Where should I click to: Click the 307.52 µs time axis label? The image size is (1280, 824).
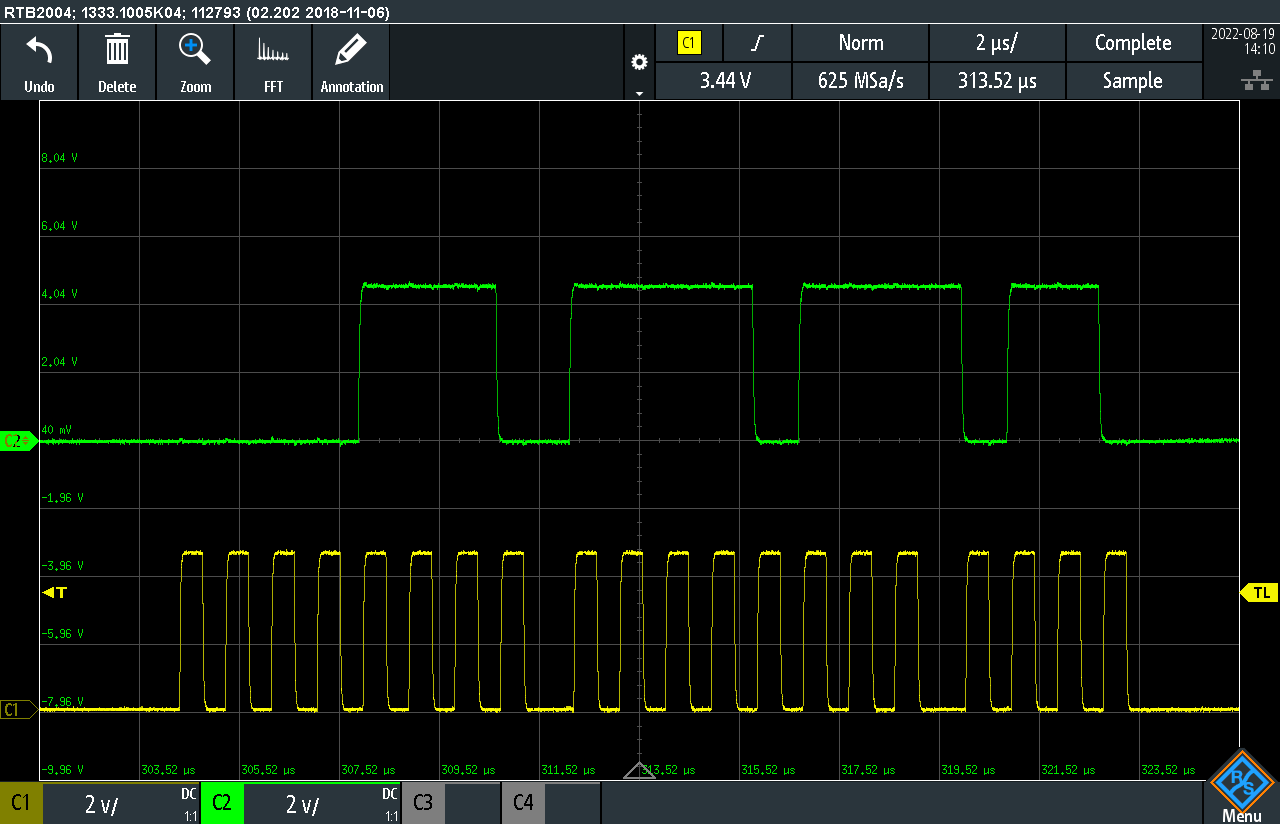[367, 770]
